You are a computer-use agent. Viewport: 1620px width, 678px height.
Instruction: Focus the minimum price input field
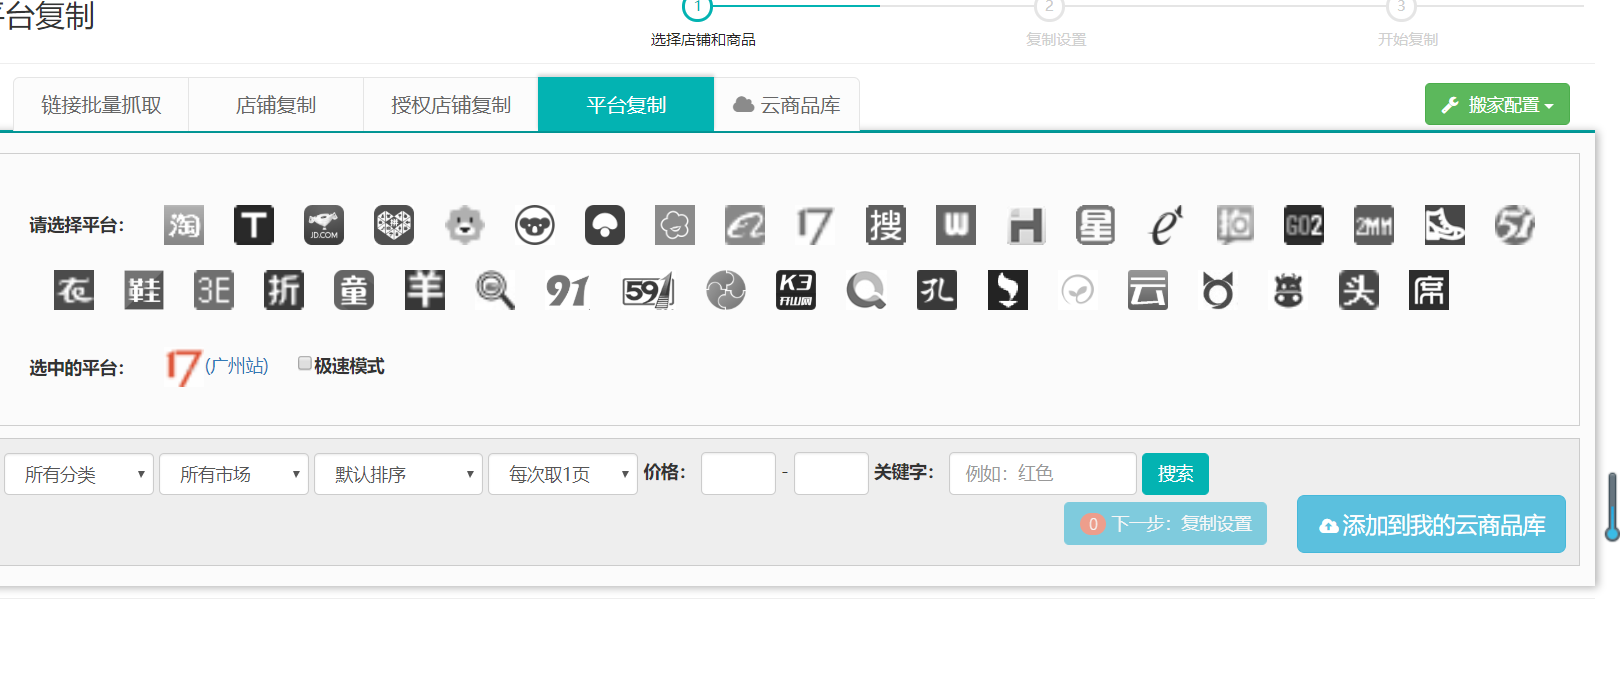pos(738,474)
